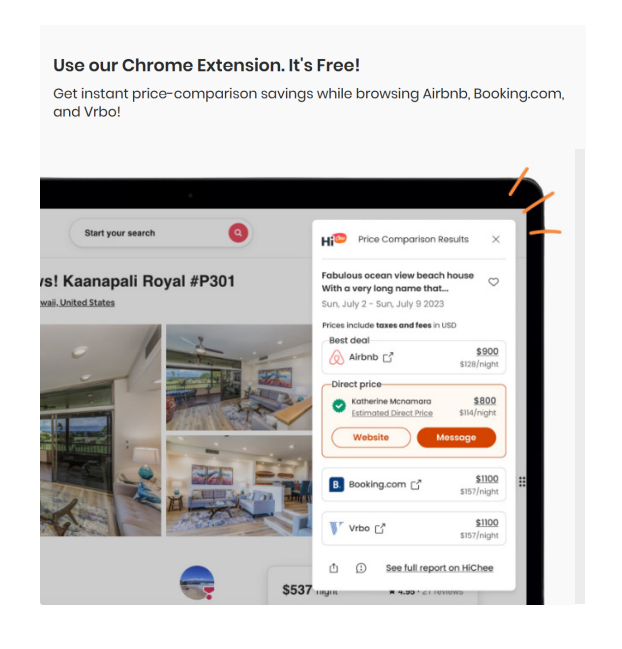Close the Price Comparison Results panel
622x649 pixels.
tap(495, 239)
